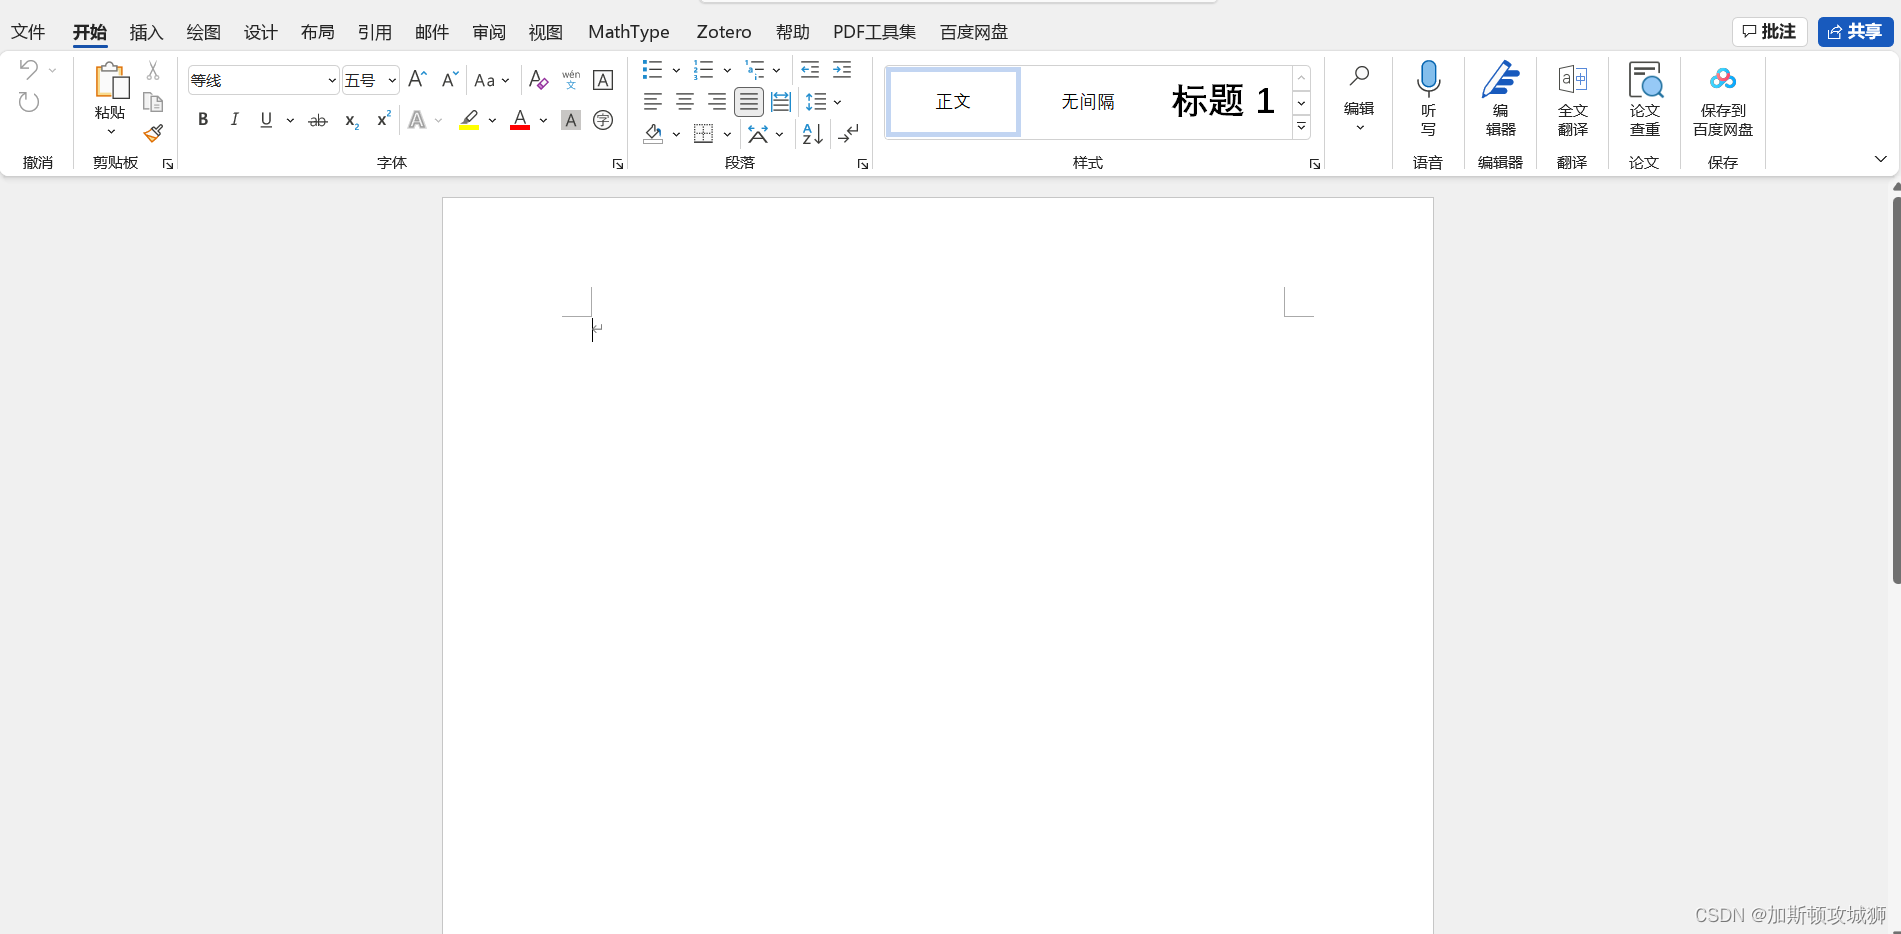Open the line spacing dropdown
Viewport: 1901px width, 934px height.
[x=837, y=101]
